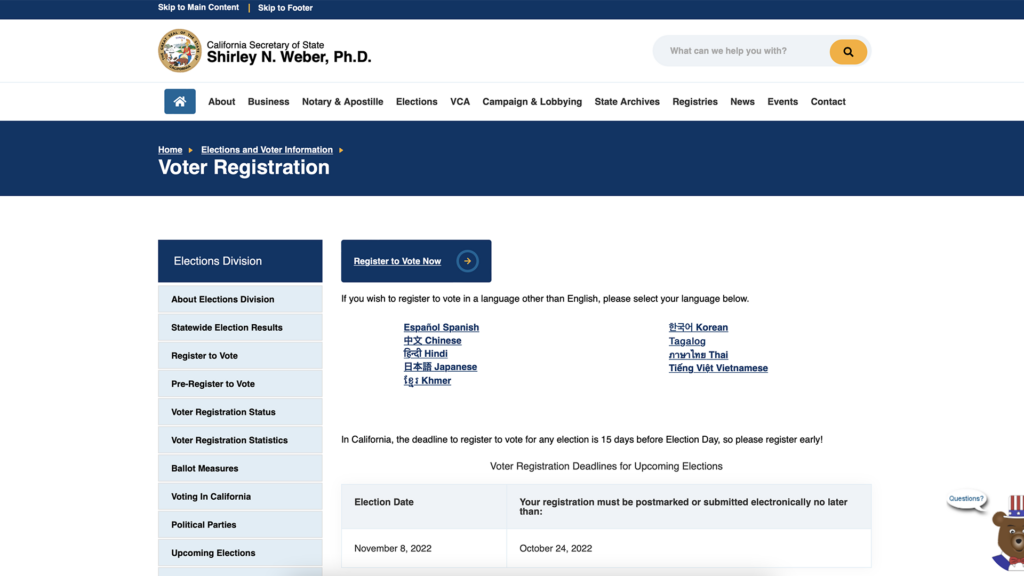
Task: Select Korean language link
Action: 698,327
